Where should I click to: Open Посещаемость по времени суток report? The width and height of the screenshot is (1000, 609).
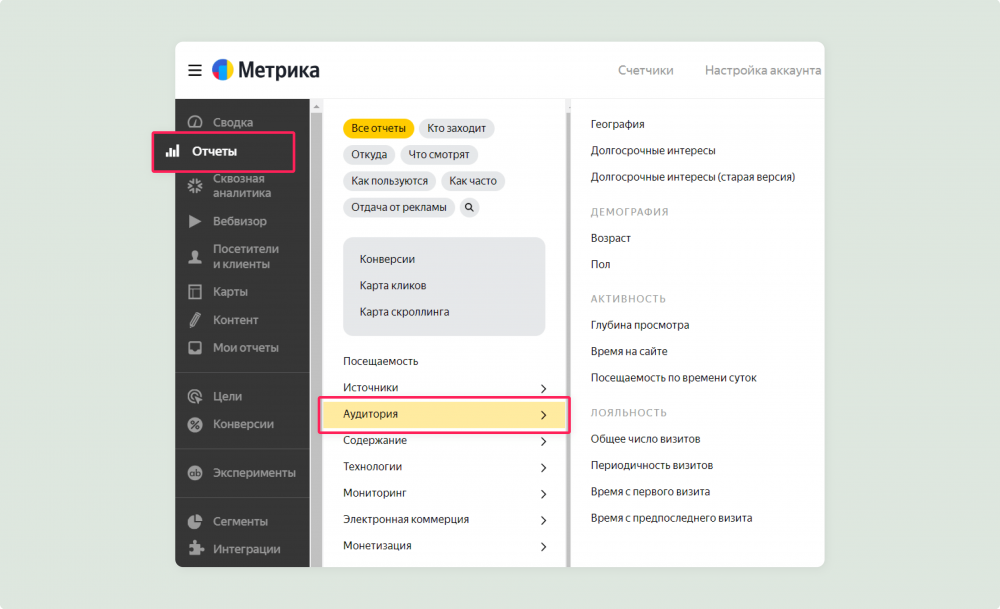coord(673,378)
